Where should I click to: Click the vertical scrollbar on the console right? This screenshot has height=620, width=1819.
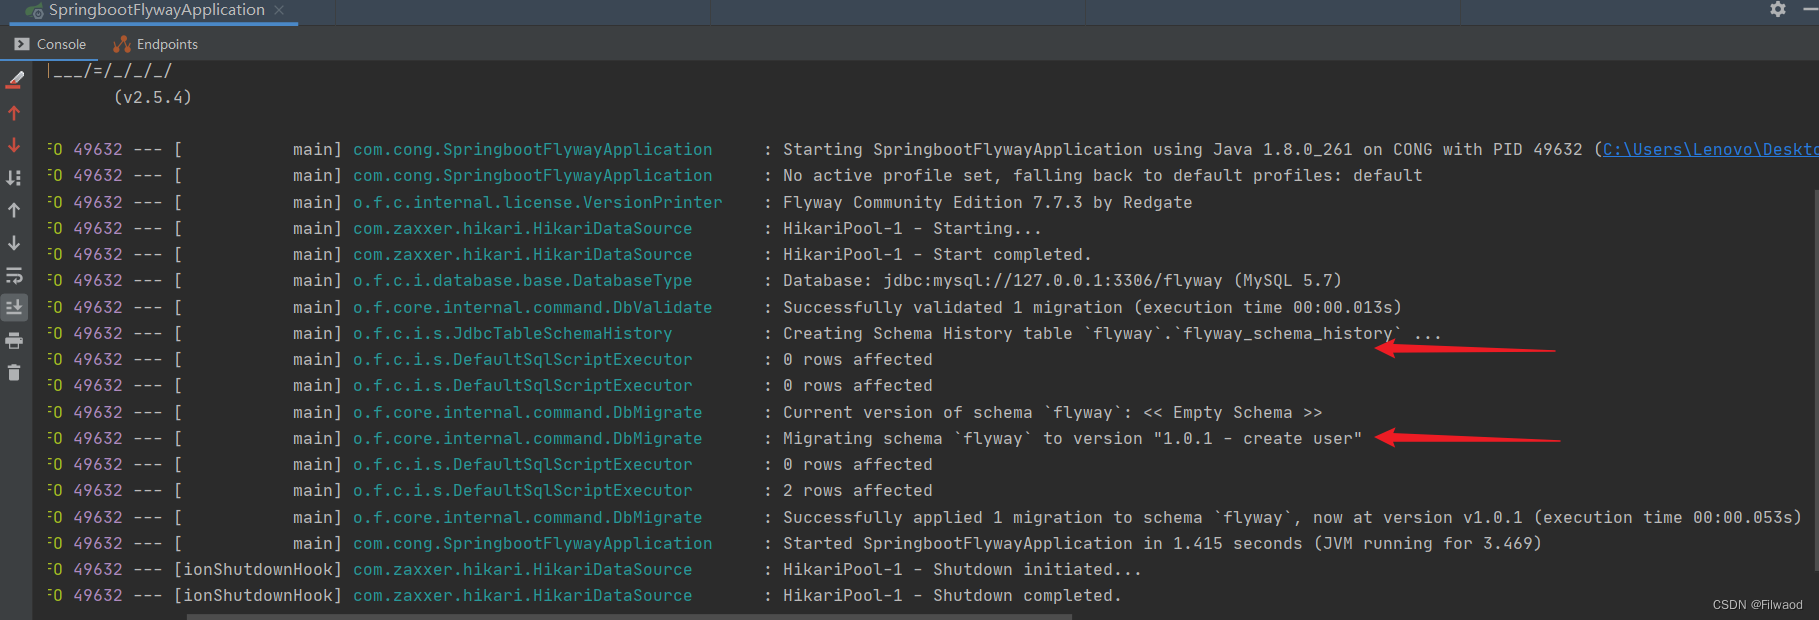click(1814, 380)
